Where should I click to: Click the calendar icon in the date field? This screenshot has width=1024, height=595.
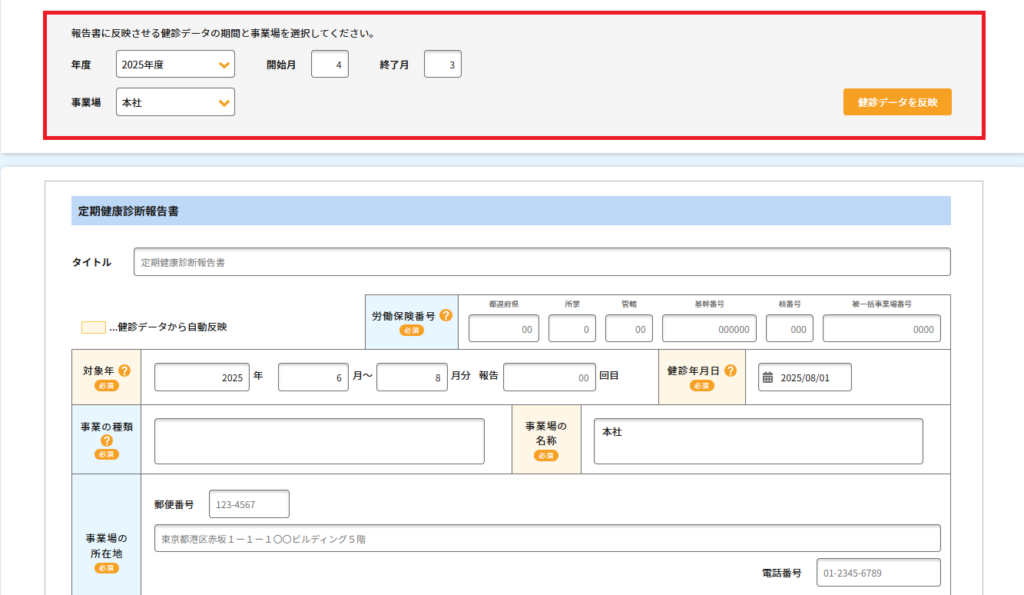tap(768, 378)
